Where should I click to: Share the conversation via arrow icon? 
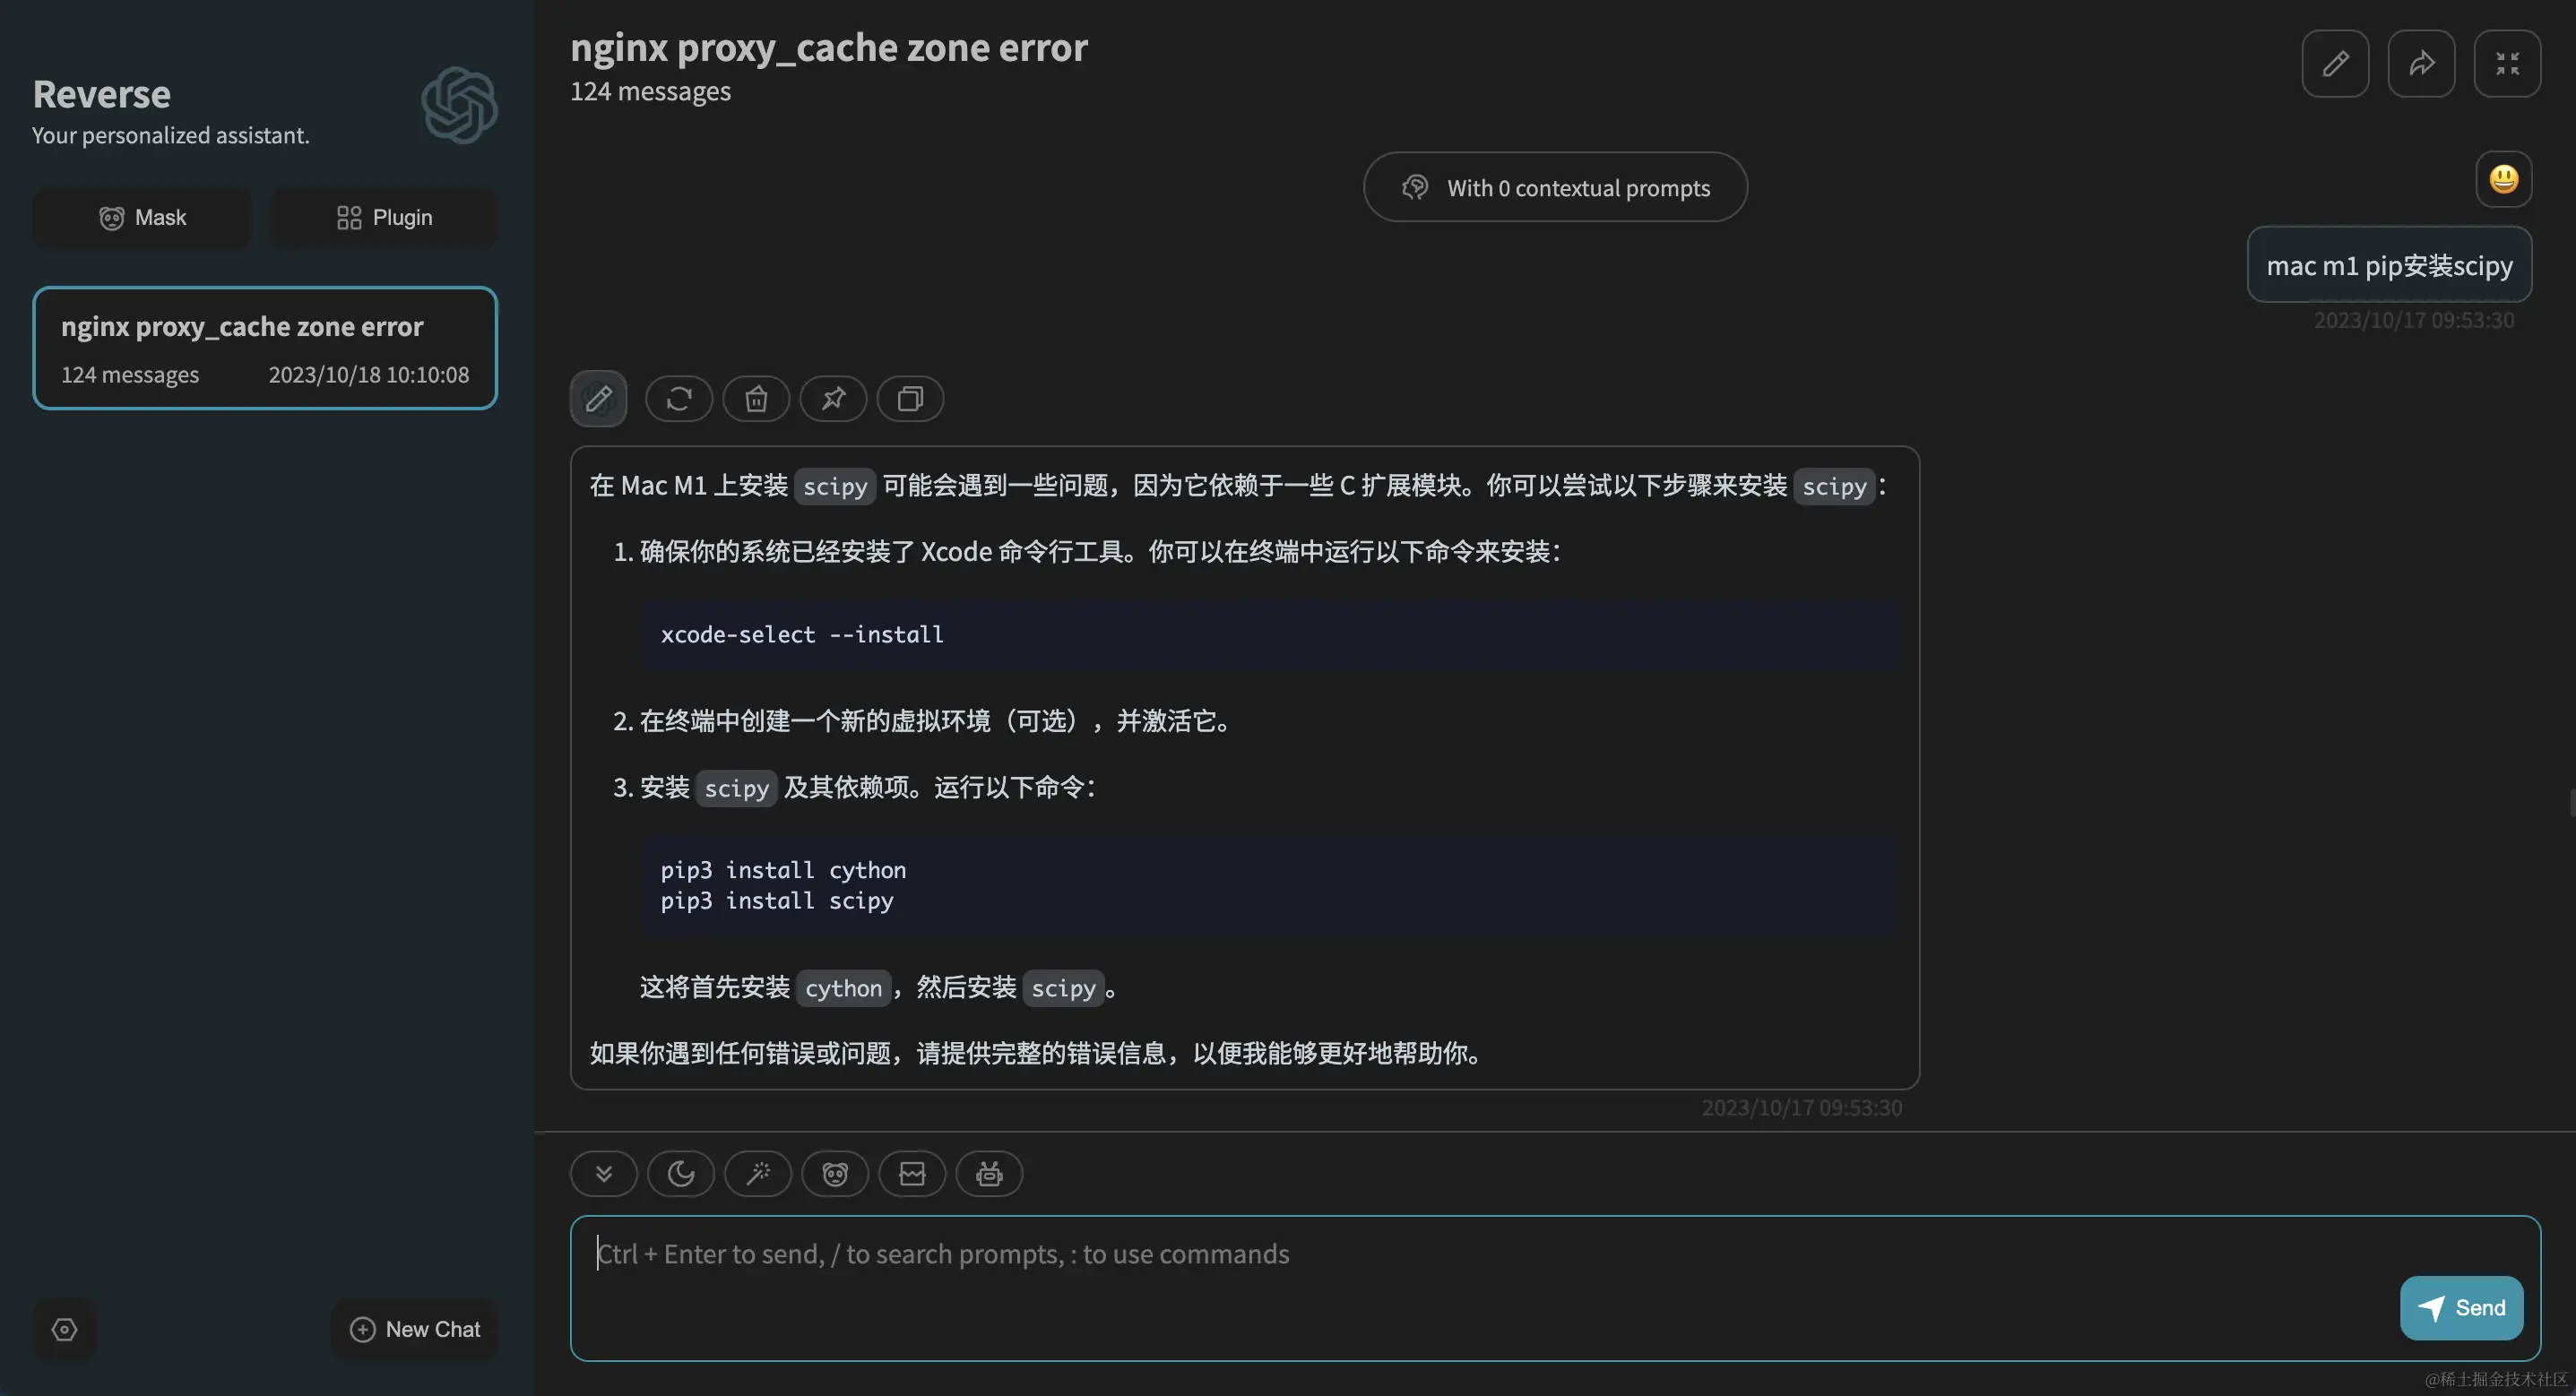pyautogui.click(x=2421, y=64)
